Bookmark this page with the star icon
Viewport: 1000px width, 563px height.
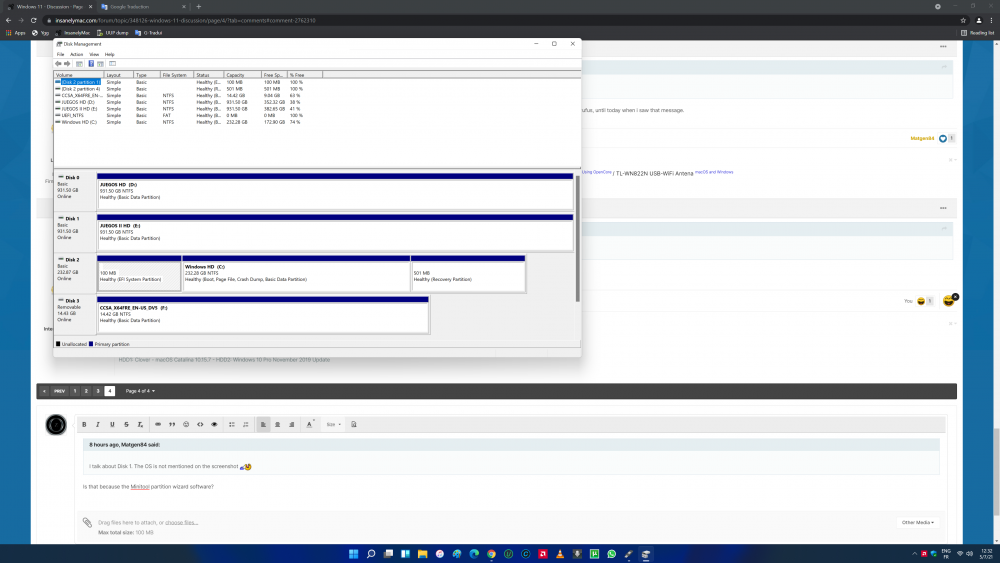click(x=963, y=20)
